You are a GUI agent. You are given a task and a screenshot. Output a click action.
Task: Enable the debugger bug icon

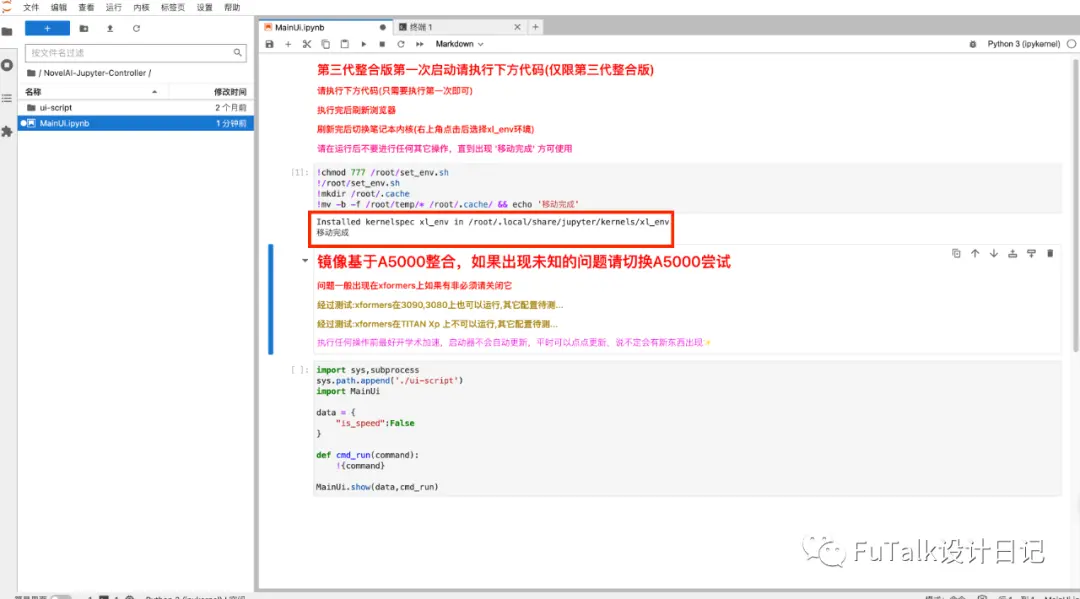[973, 44]
